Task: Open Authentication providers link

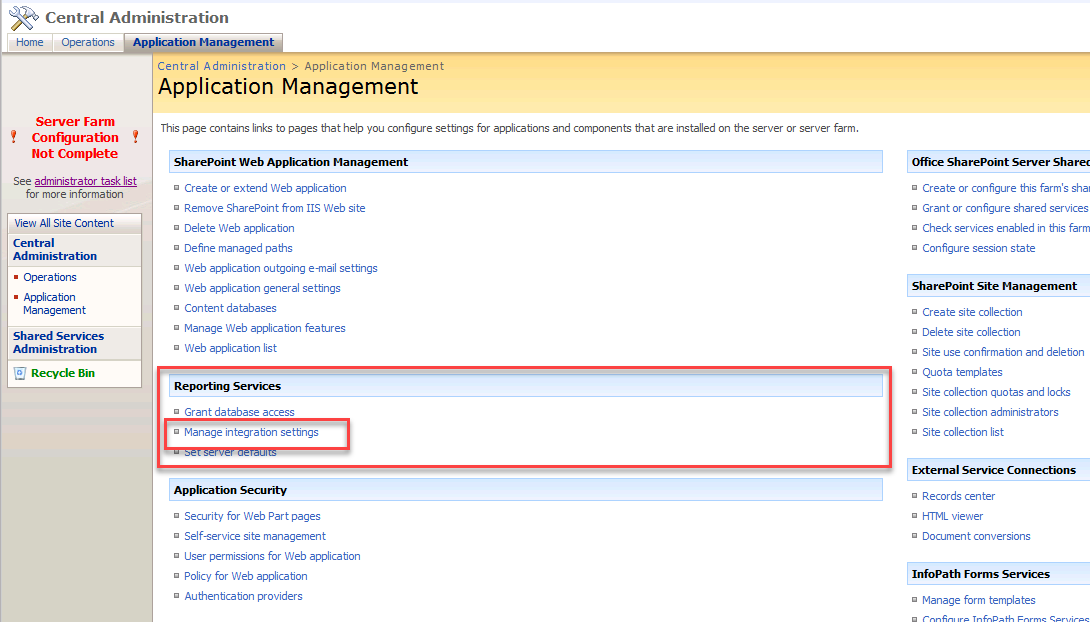Action: (x=243, y=596)
